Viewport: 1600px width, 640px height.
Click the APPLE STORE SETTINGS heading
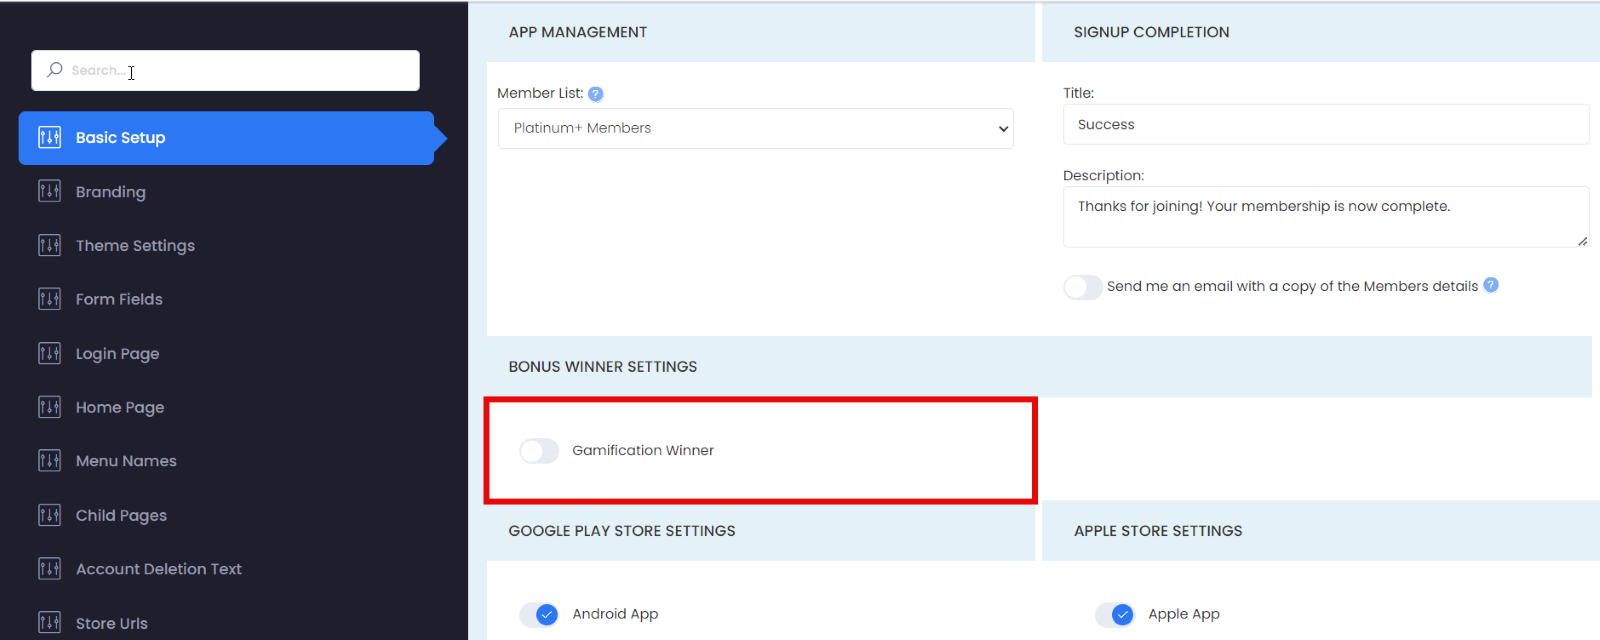click(x=1158, y=531)
